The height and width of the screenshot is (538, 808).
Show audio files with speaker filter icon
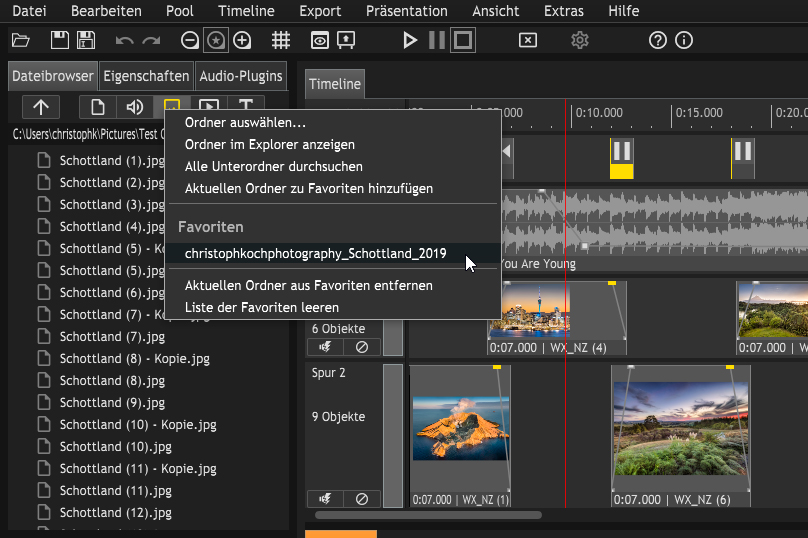click(x=133, y=107)
